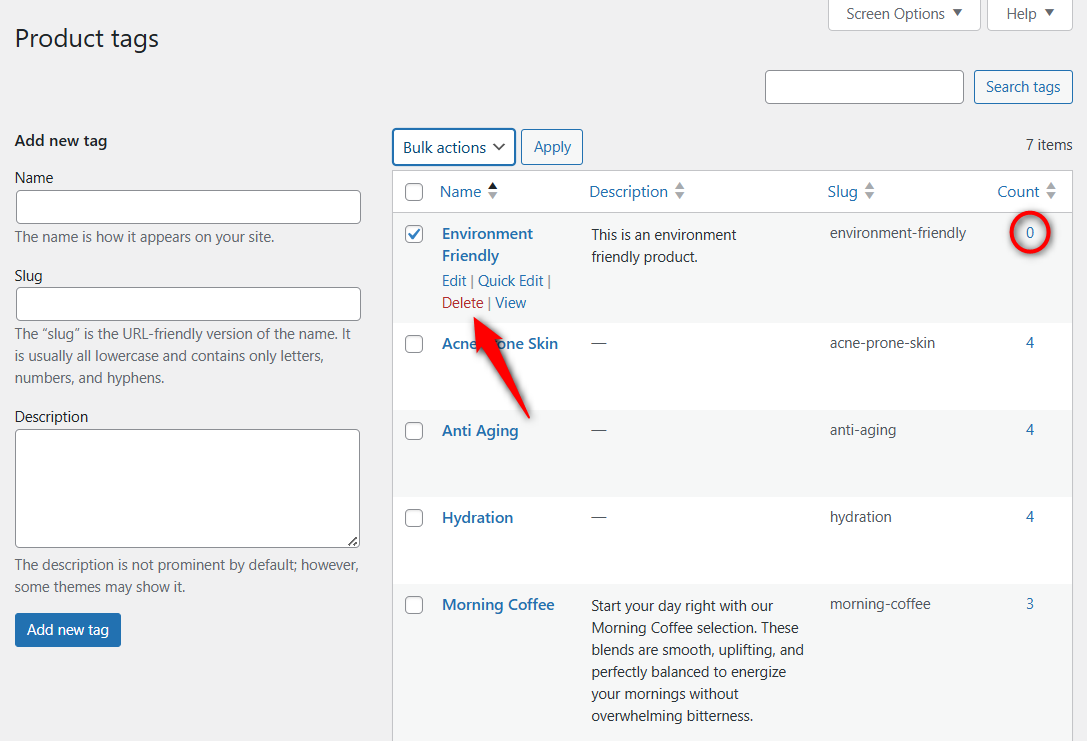View products counted under Hydration
The width and height of the screenshot is (1087, 741).
pos(1030,516)
